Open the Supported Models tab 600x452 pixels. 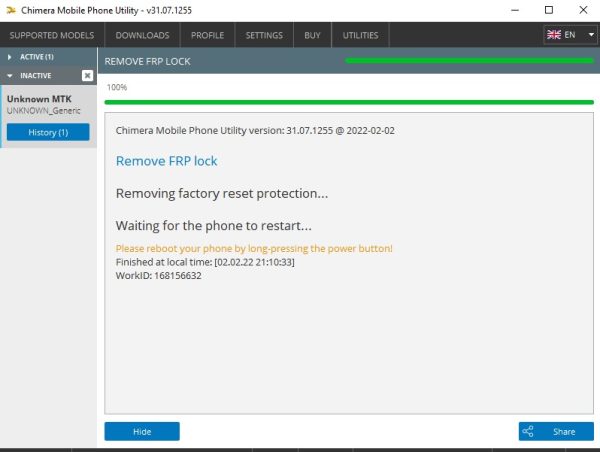pos(52,35)
